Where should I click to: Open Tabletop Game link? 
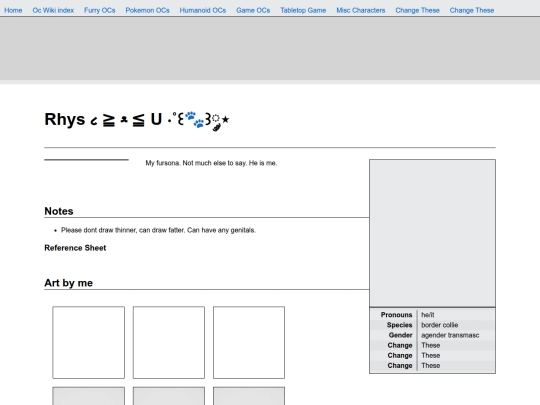click(x=303, y=10)
